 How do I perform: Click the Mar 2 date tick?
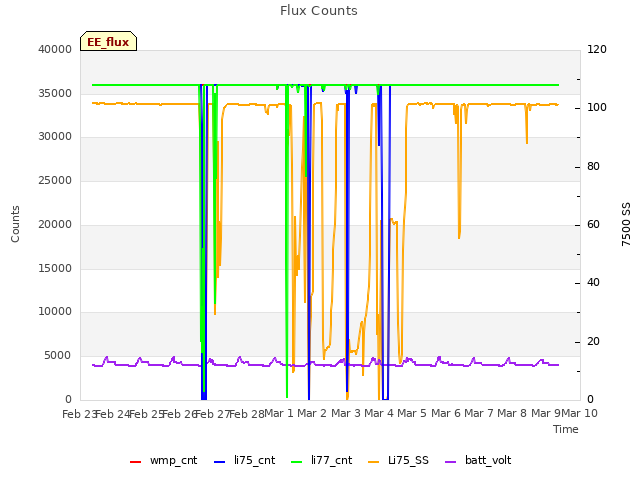[312, 413]
